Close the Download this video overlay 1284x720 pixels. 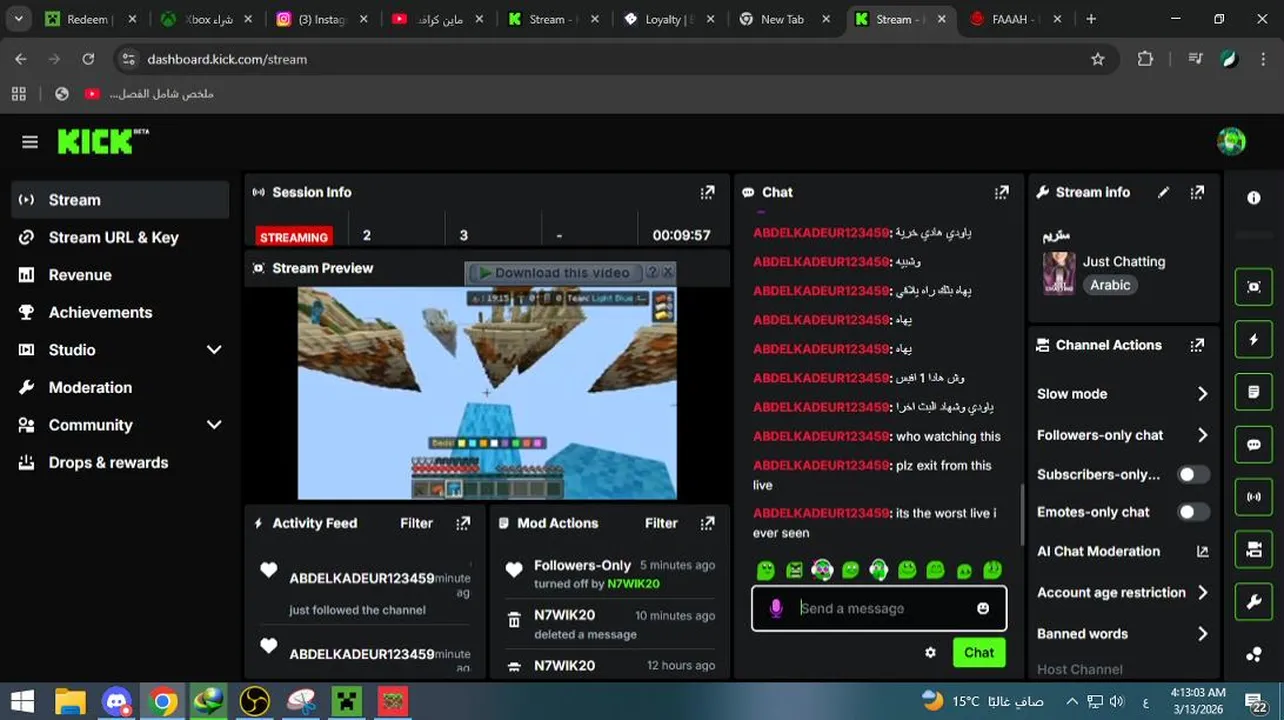point(668,272)
